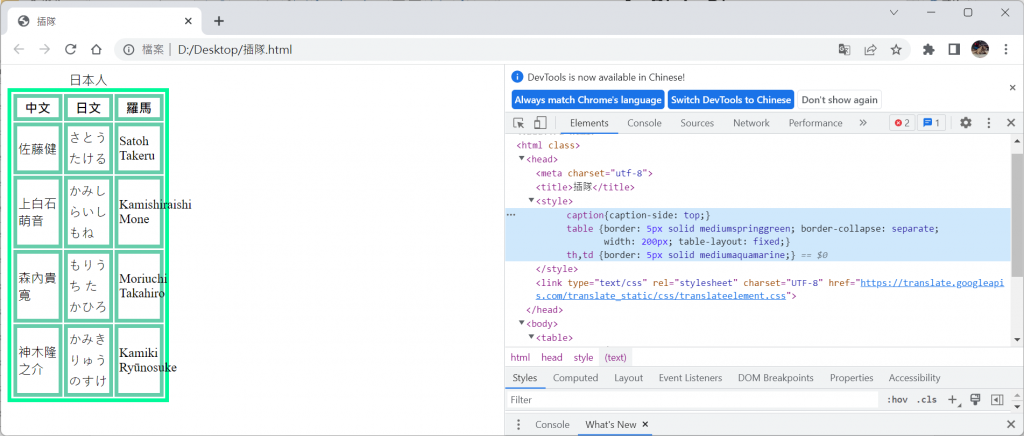The width and height of the screenshot is (1024, 436).
Task: Select style in the breadcrumb bar
Action: [584, 358]
